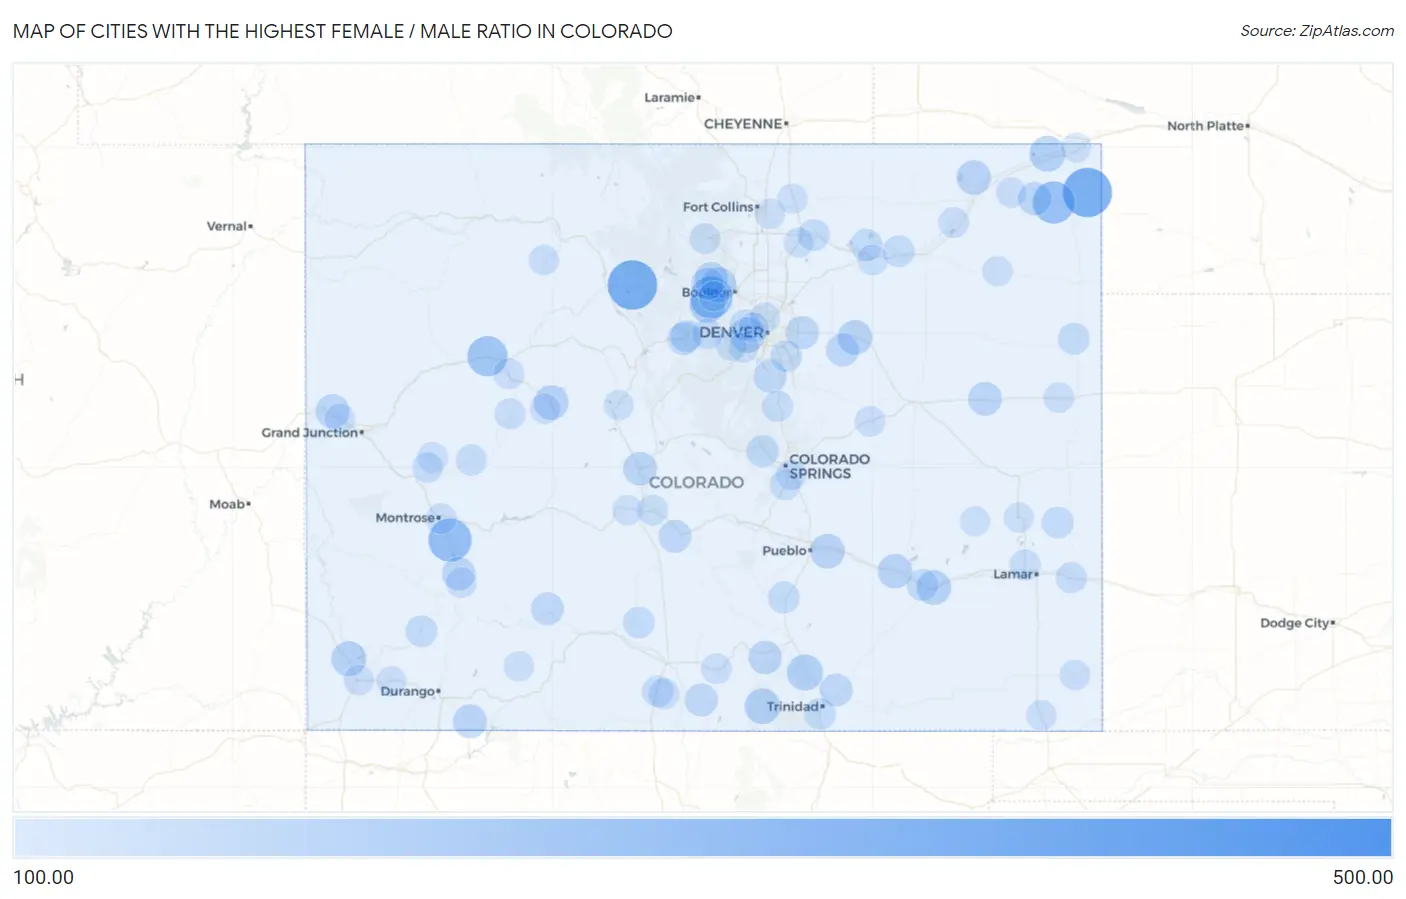Image resolution: width=1406 pixels, height=899 pixels.
Task: Click the color gradient legend bar
Action: [x=703, y=838]
